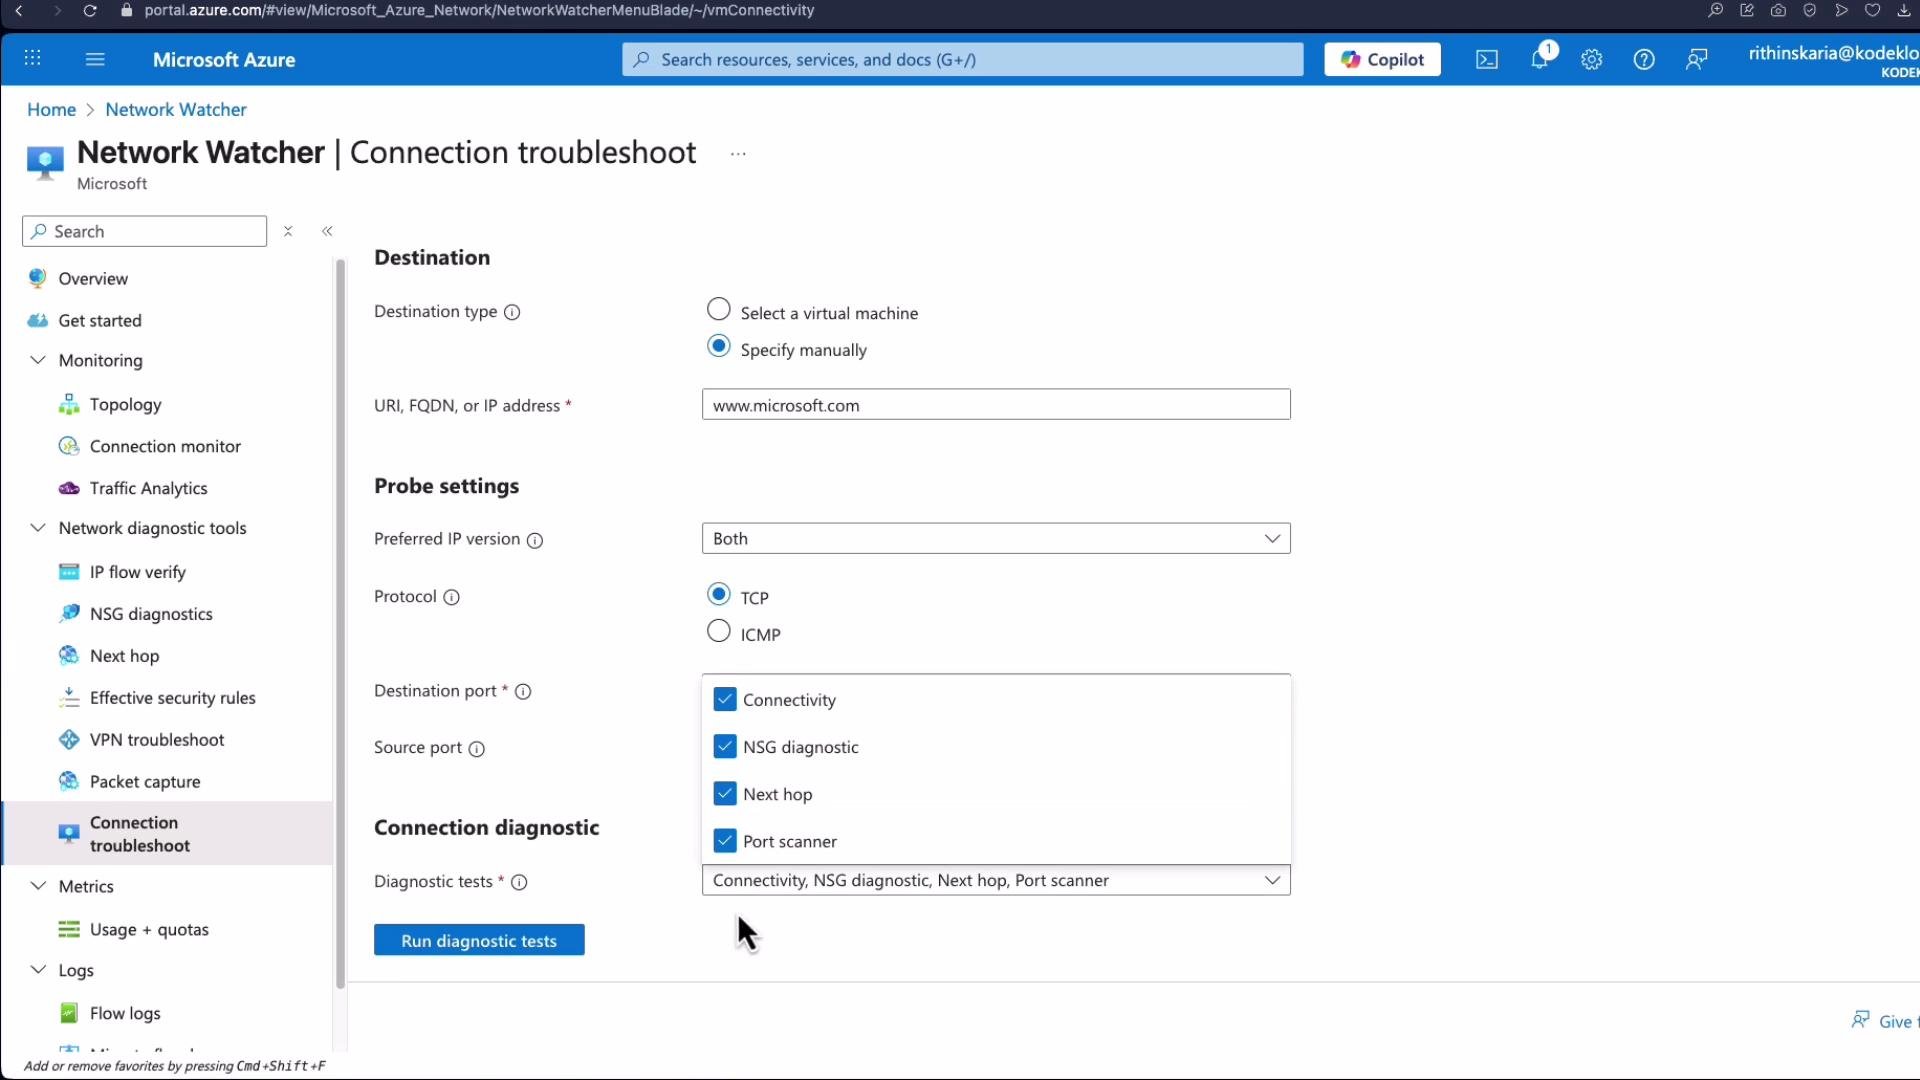1920x1080 pixels.
Task: Clear the sidebar search with the X icon
Action: point(288,231)
